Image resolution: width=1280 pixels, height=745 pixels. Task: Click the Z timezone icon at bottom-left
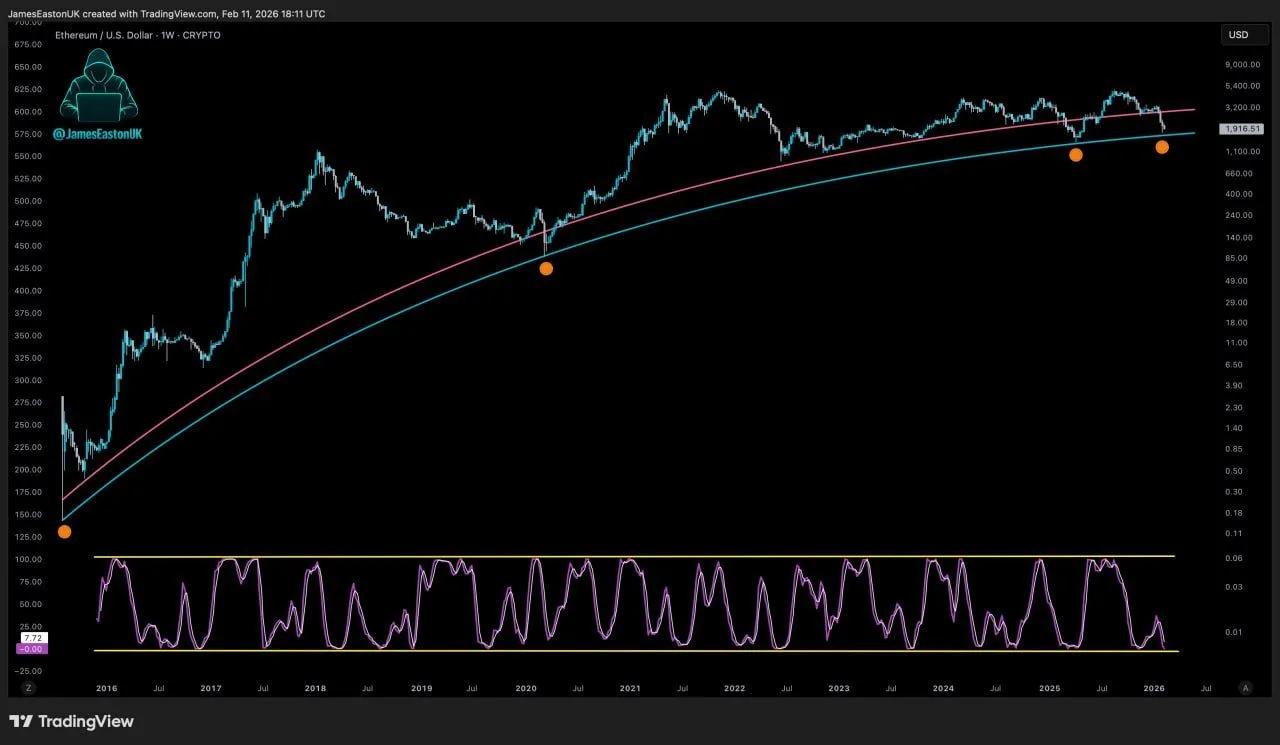coord(29,688)
